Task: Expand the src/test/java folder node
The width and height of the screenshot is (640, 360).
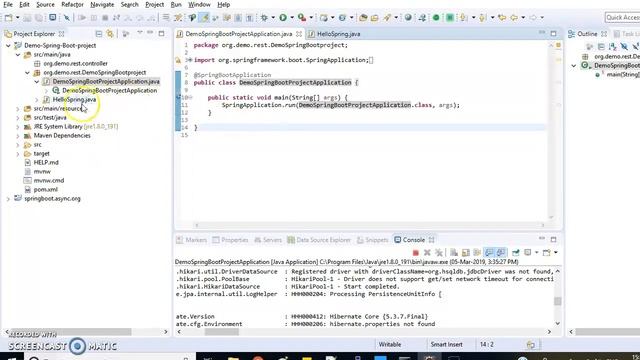Action: 18,118
